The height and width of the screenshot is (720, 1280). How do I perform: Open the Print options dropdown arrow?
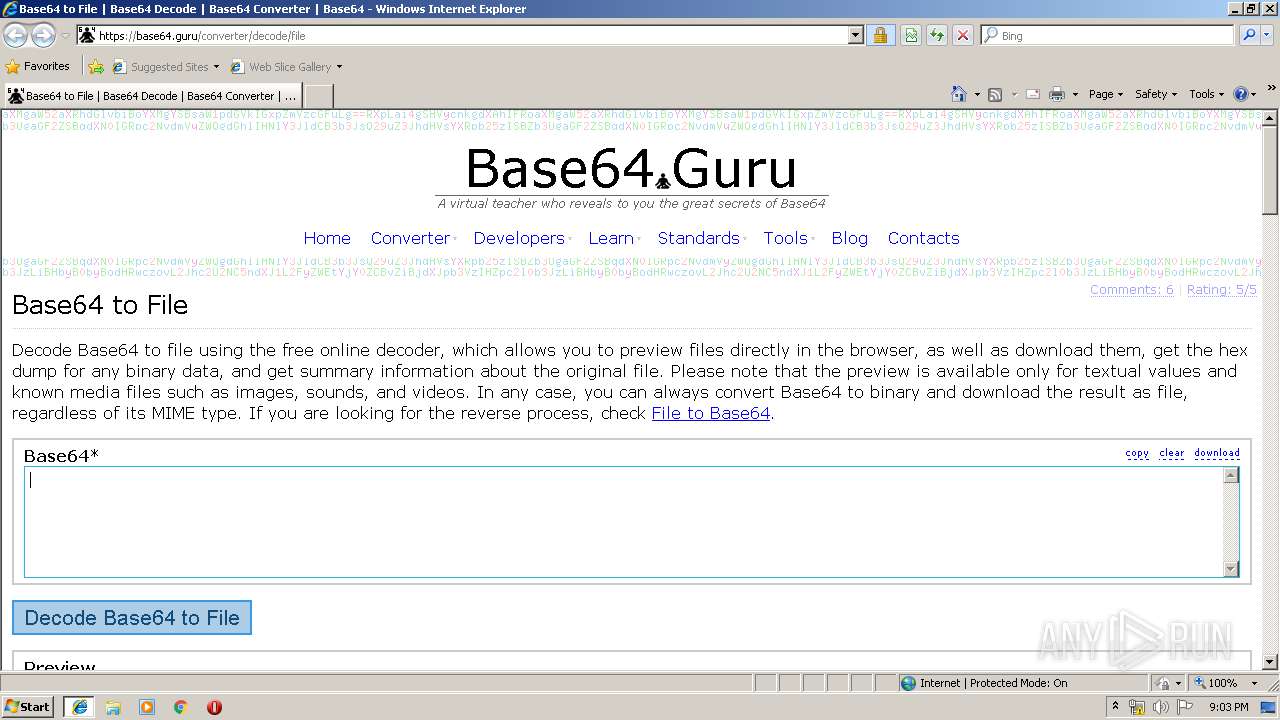coord(1075,94)
